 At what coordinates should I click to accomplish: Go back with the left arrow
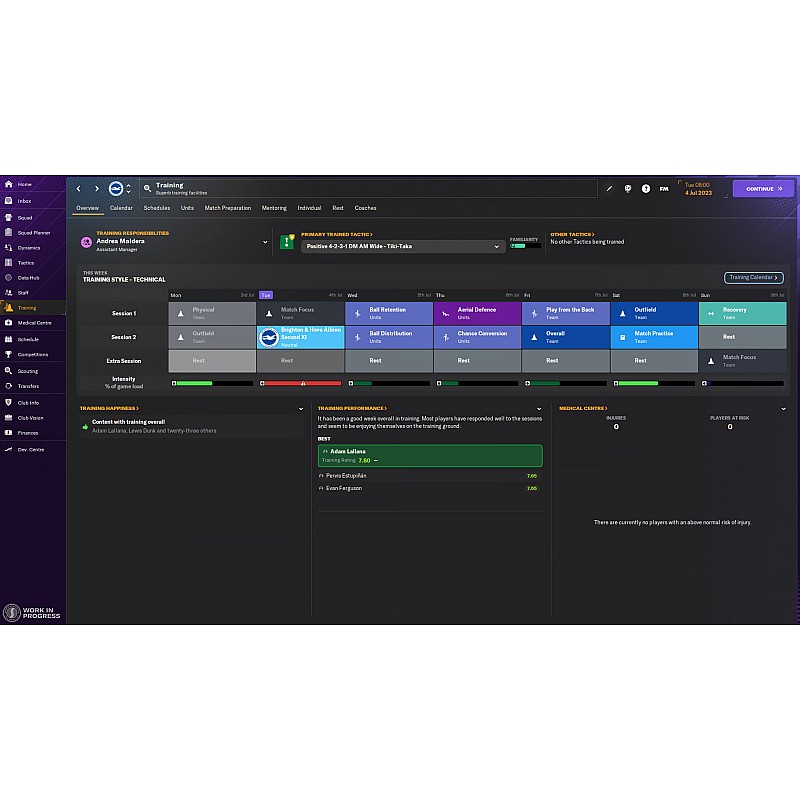pos(79,188)
